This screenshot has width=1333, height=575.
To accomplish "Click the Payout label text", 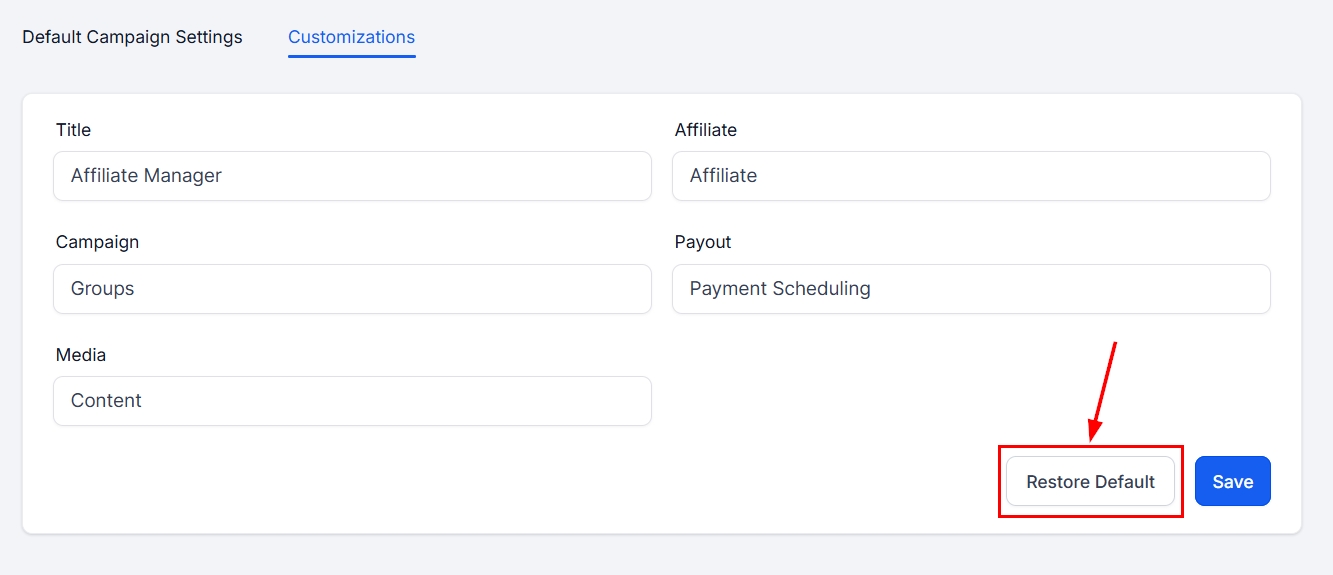I will [x=702, y=242].
